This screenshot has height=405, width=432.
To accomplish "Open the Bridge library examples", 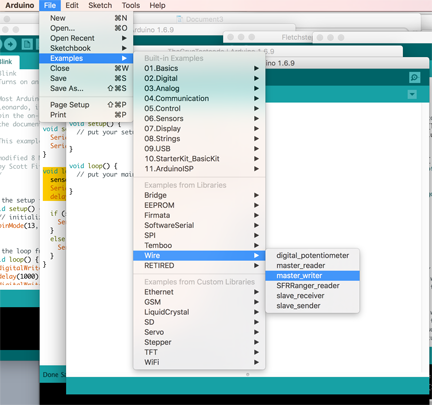I will point(199,195).
